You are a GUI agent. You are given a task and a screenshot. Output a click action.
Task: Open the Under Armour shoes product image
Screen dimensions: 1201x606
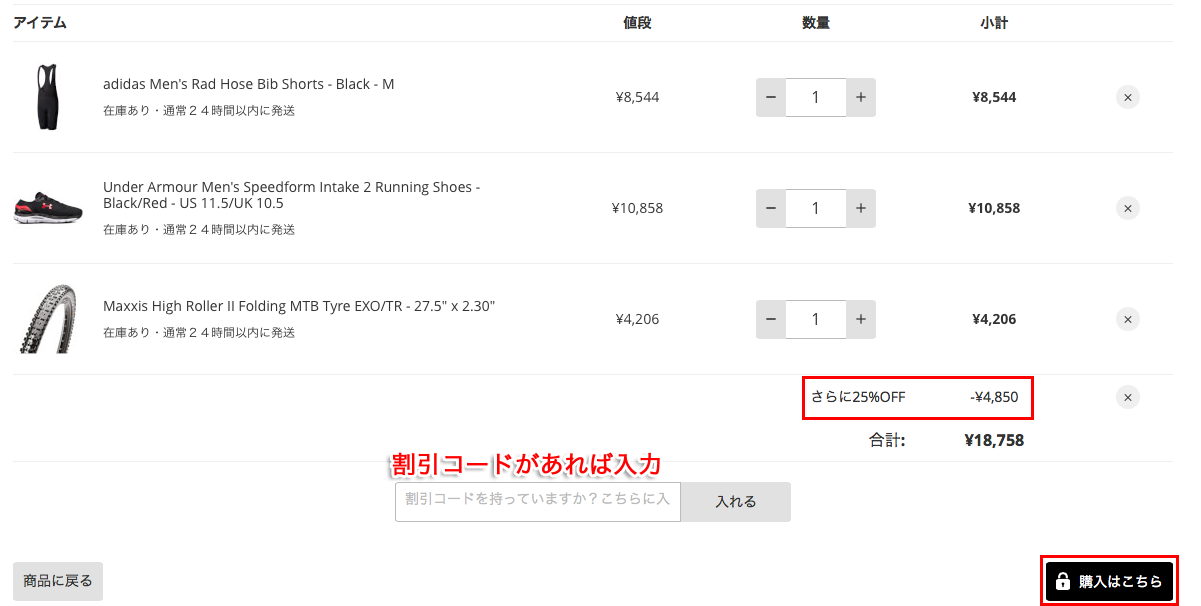(47, 208)
